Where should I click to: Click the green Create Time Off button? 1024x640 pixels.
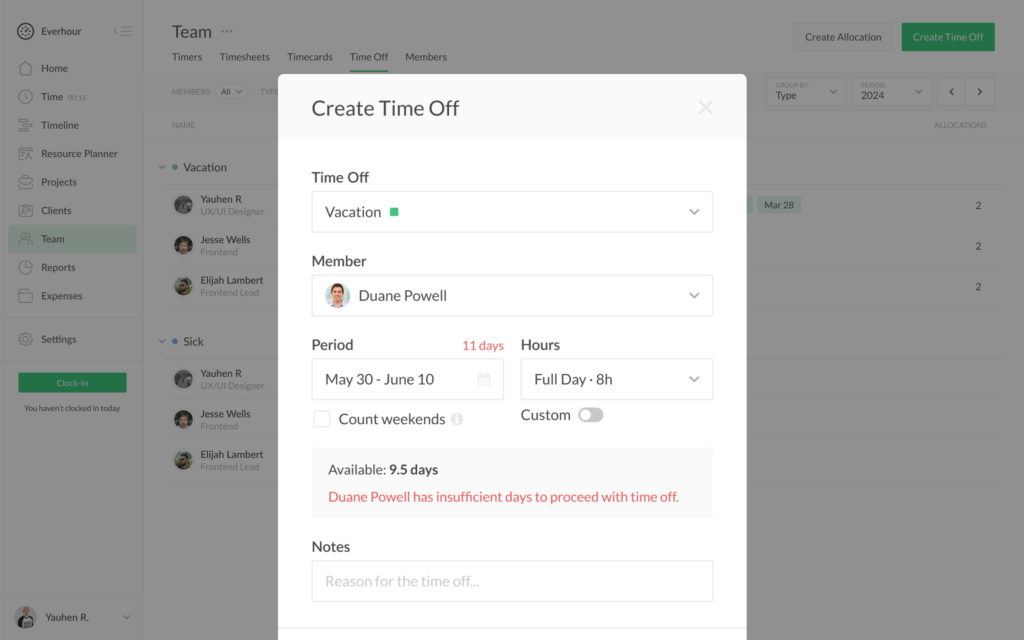948,37
